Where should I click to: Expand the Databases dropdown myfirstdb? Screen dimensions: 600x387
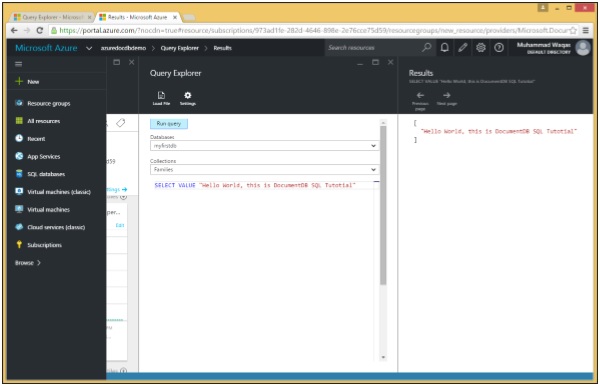(264, 146)
